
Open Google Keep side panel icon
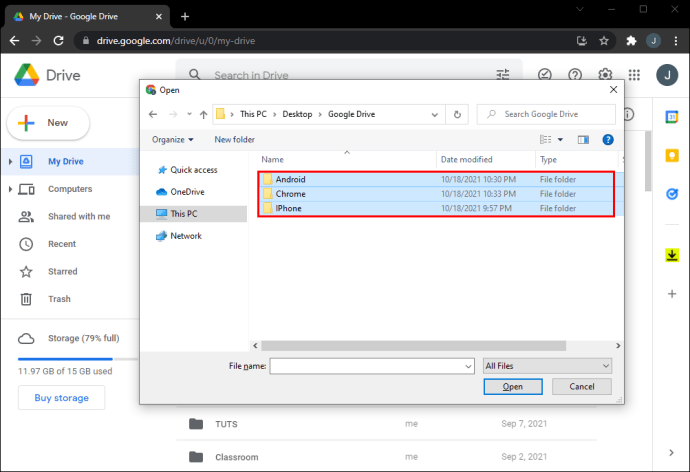pyautogui.click(x=672, y=156)
